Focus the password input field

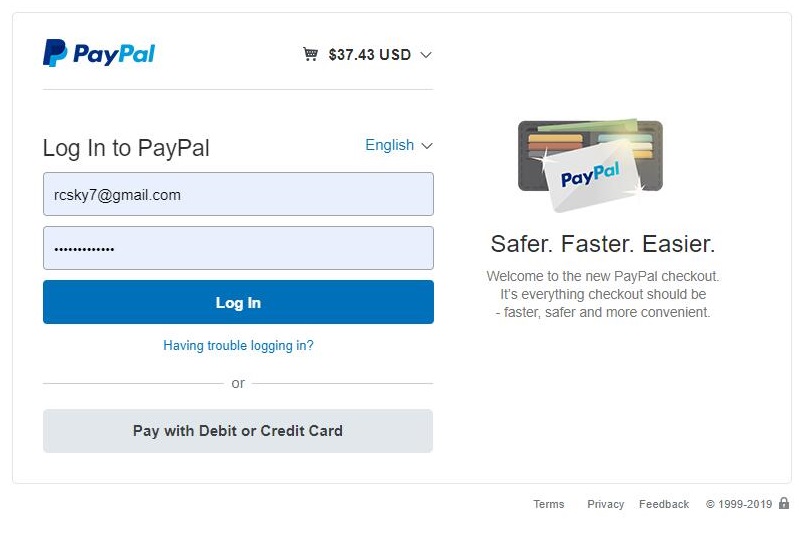click(x=238, y=248)
